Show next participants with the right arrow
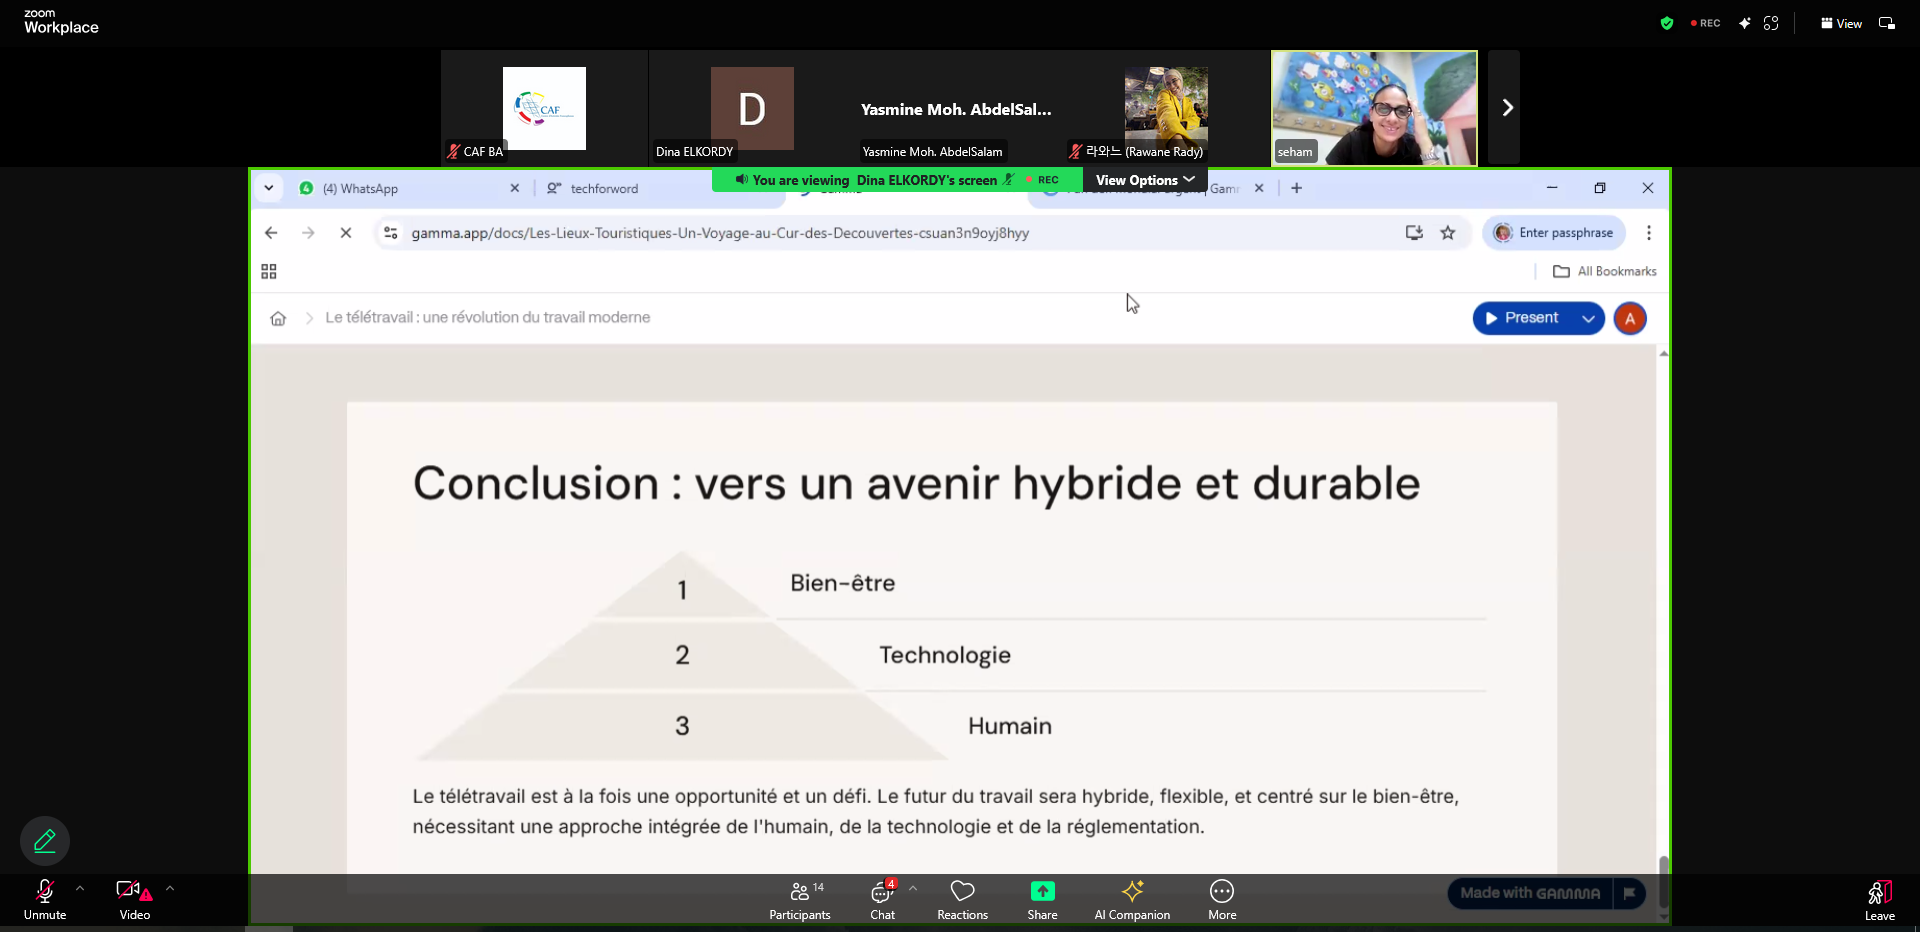 point(1506,108)
